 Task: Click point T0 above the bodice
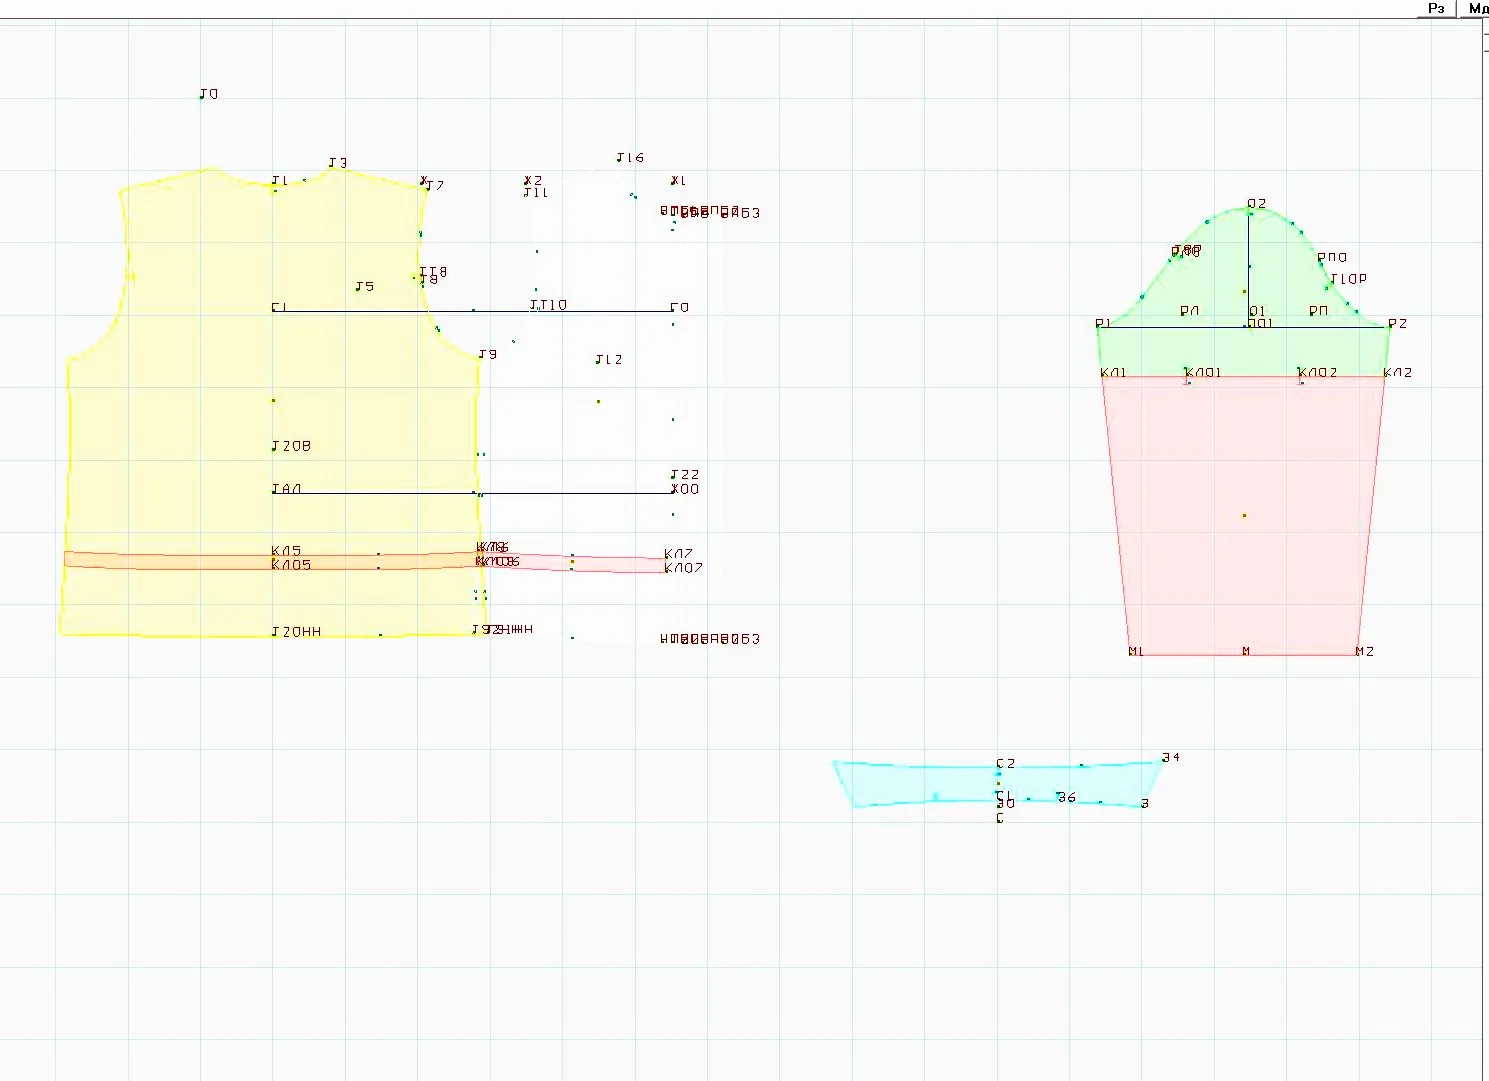(x=202, y=97)
